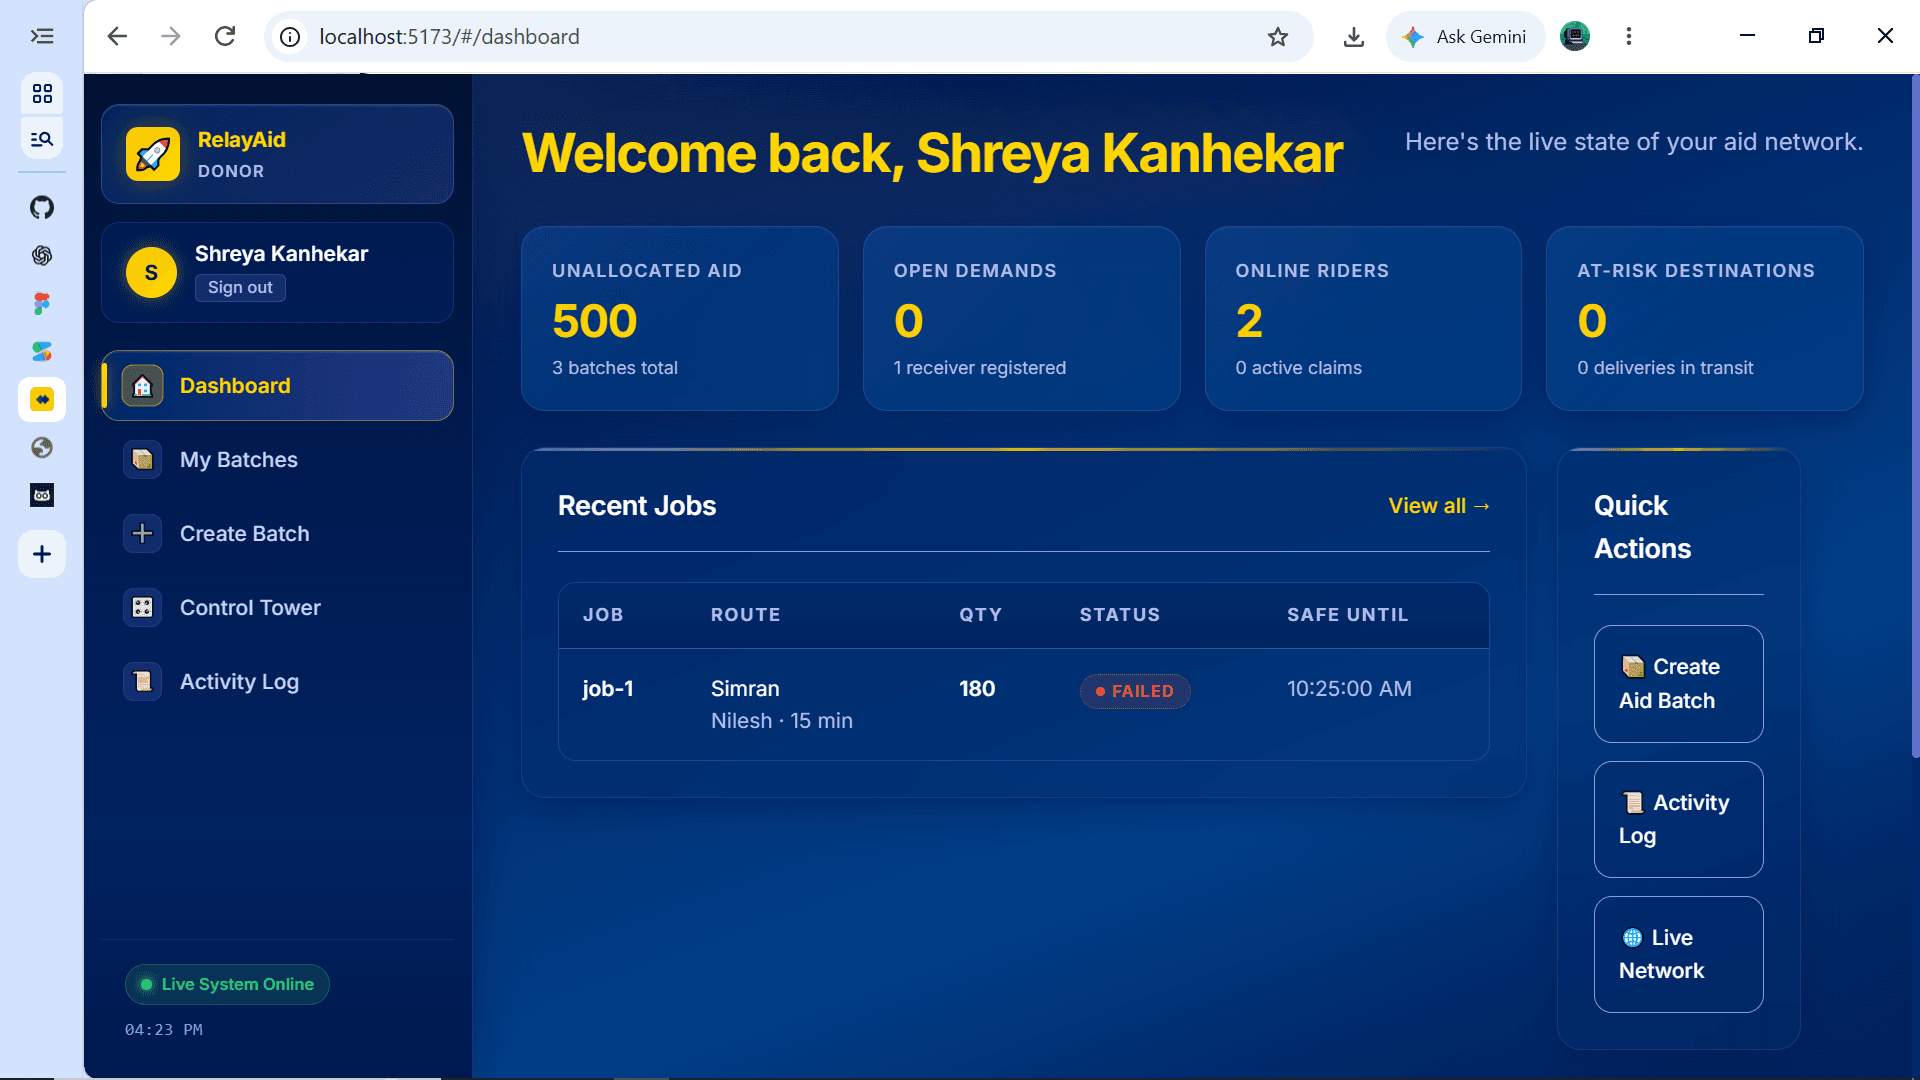This screenshot has height=1080, width=1920.
Task: Open Activity Log in sidebar
Action: (x=277, y=682)
